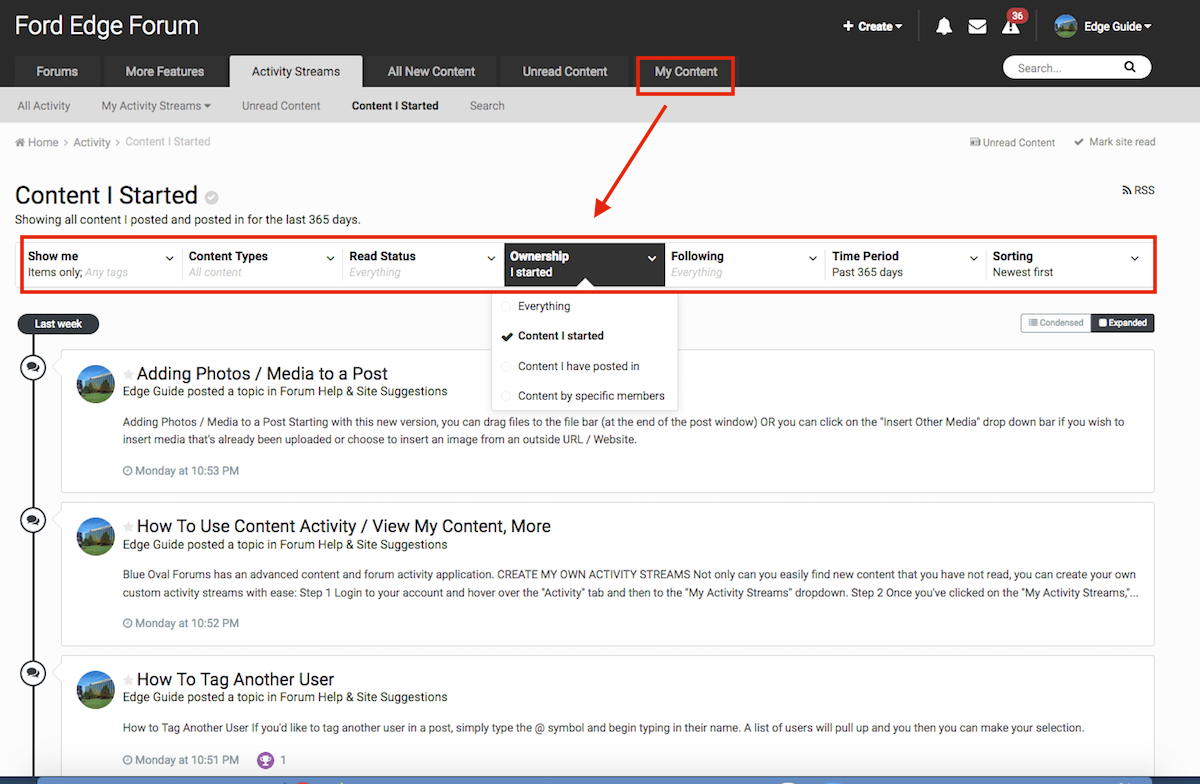
Task: Click the star next to How To Tag Another User
Action: point(129,680)
